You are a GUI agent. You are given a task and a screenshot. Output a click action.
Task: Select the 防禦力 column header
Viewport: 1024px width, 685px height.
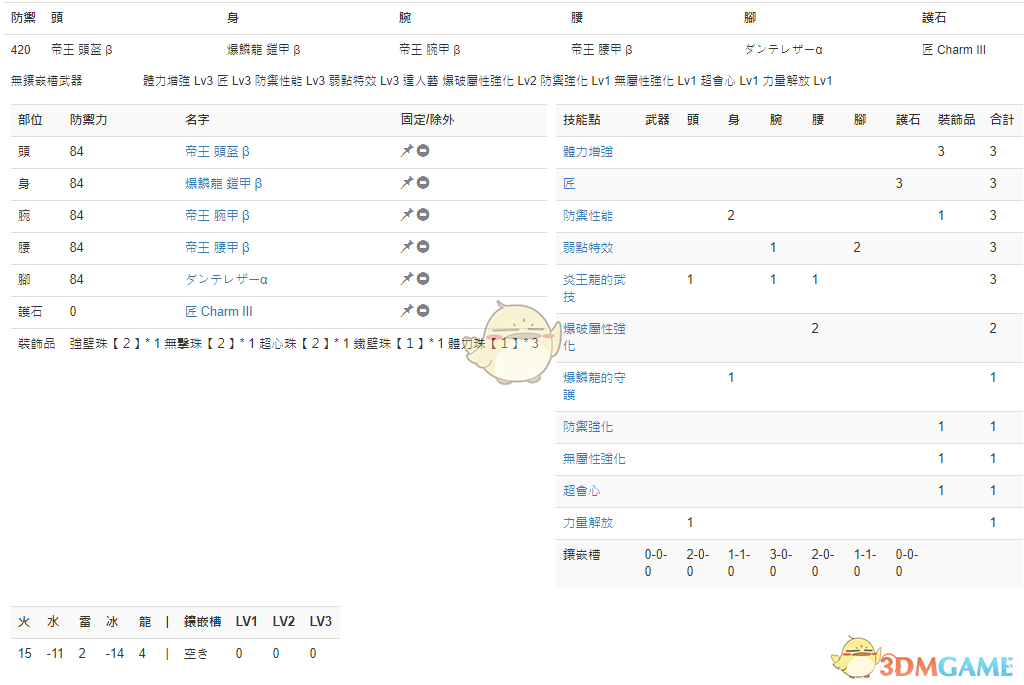click(89, 119)
